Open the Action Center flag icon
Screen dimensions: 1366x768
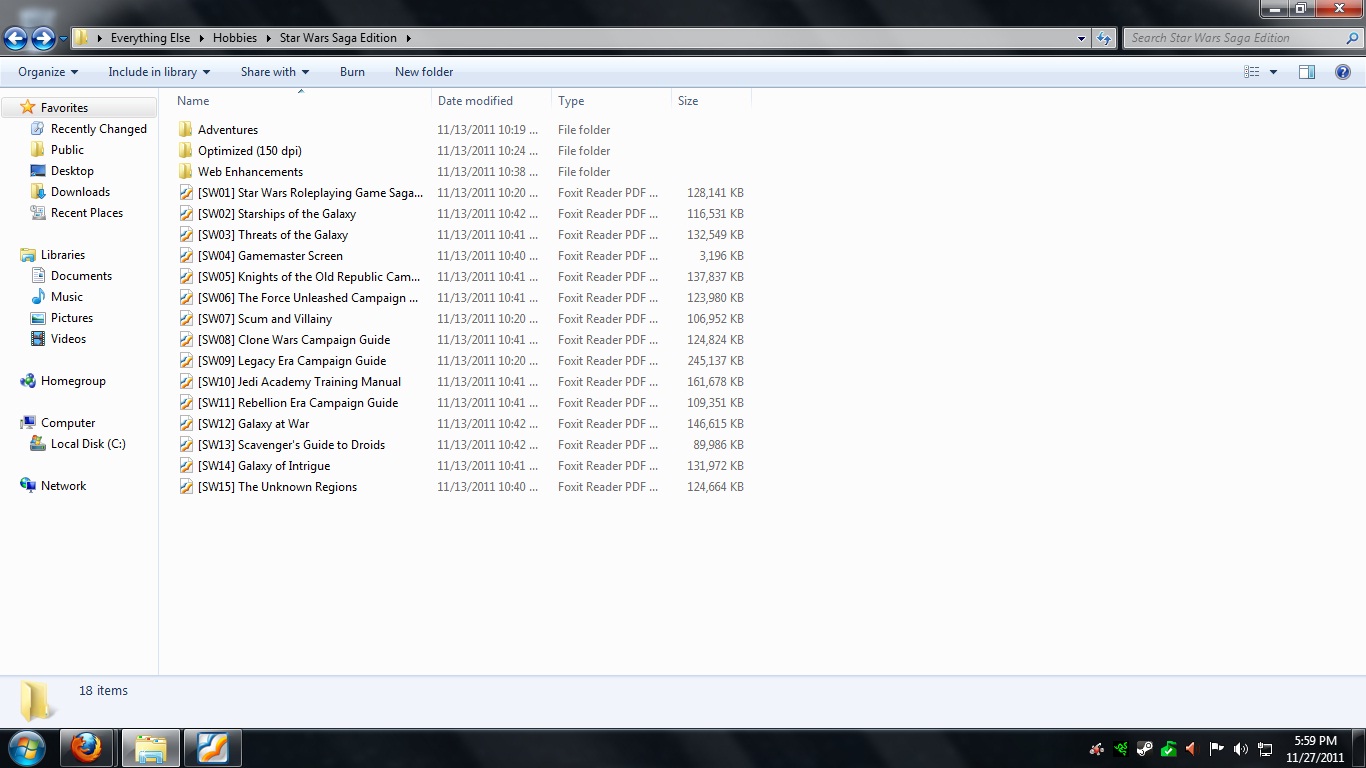pos(1217,748)
